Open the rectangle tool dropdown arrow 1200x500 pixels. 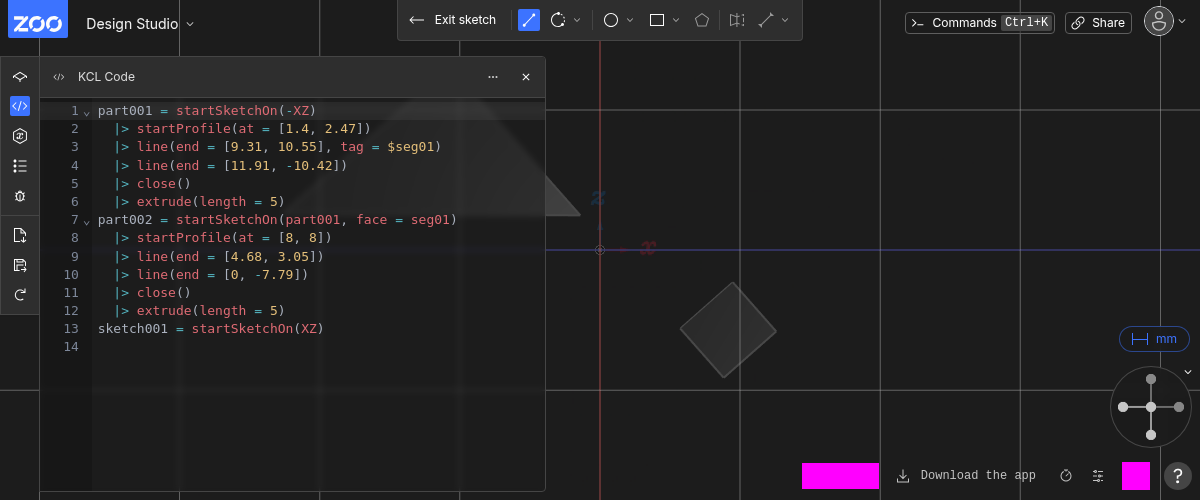(676, 20)
